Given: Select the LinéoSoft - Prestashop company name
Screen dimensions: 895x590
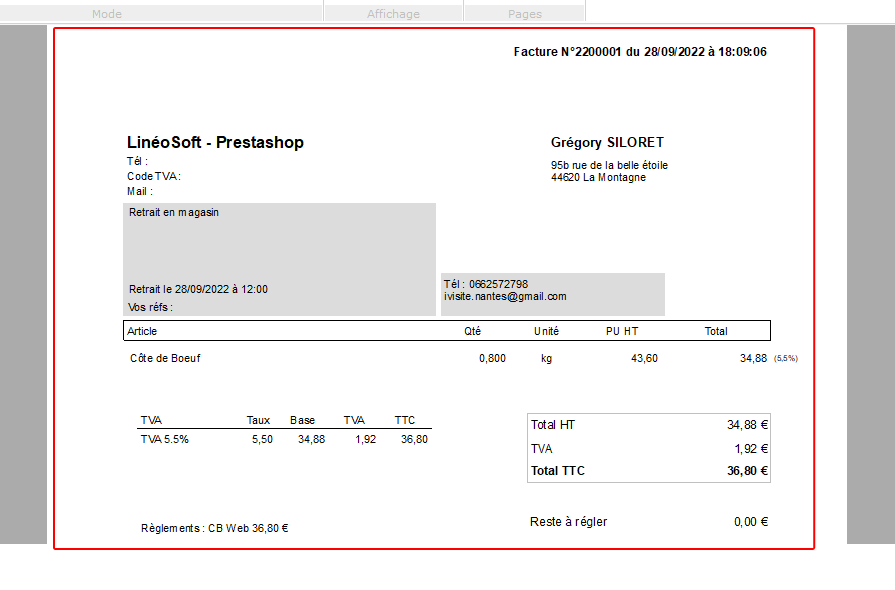Looking at the screenshot, I should pos(215,143).
